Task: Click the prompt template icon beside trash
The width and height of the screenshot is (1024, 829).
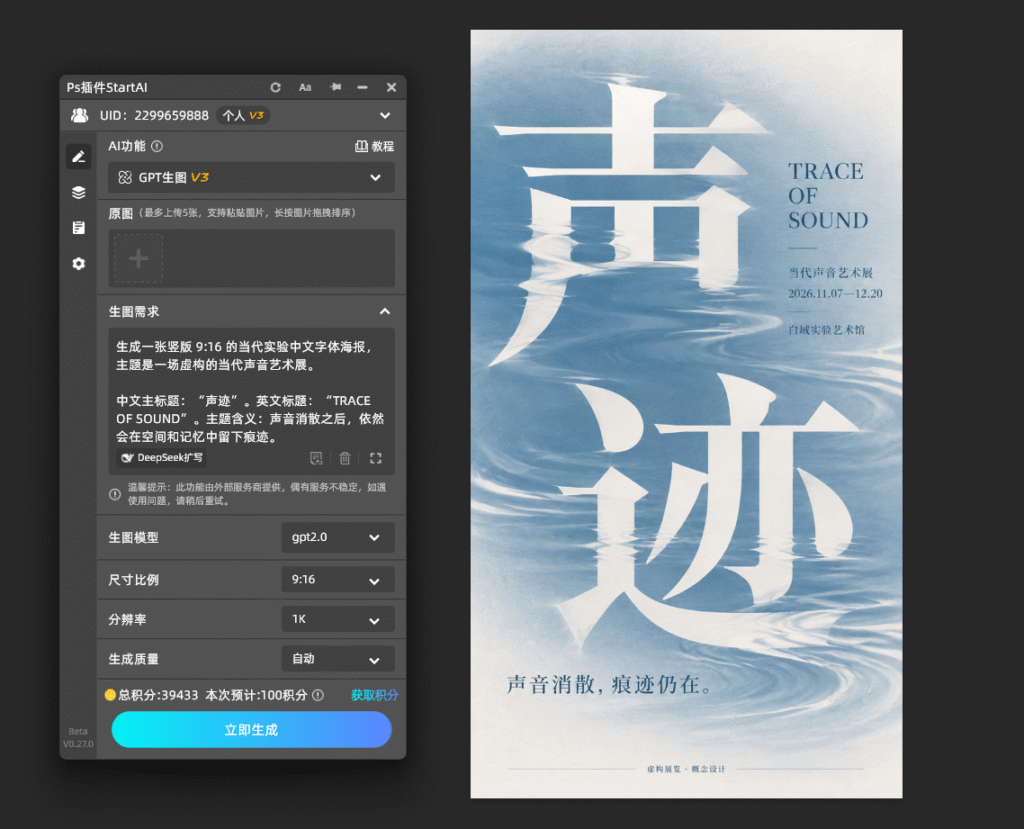Action: coord(316,458)
